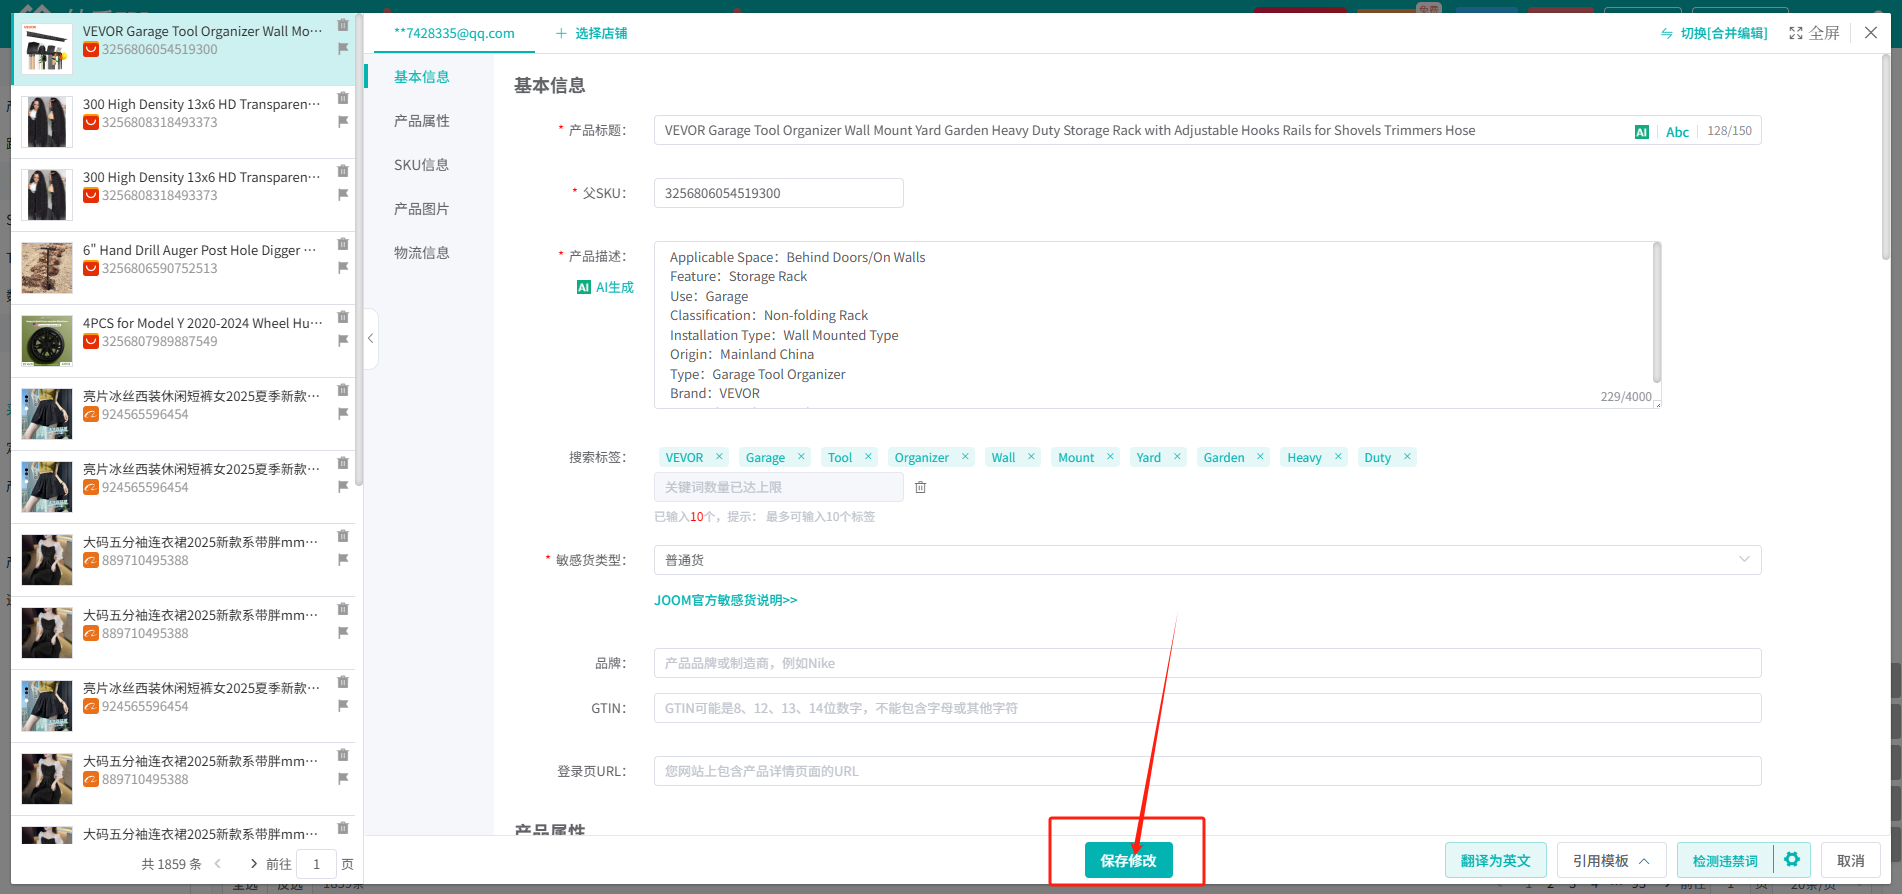Remove the Mount search tag

1110,457
